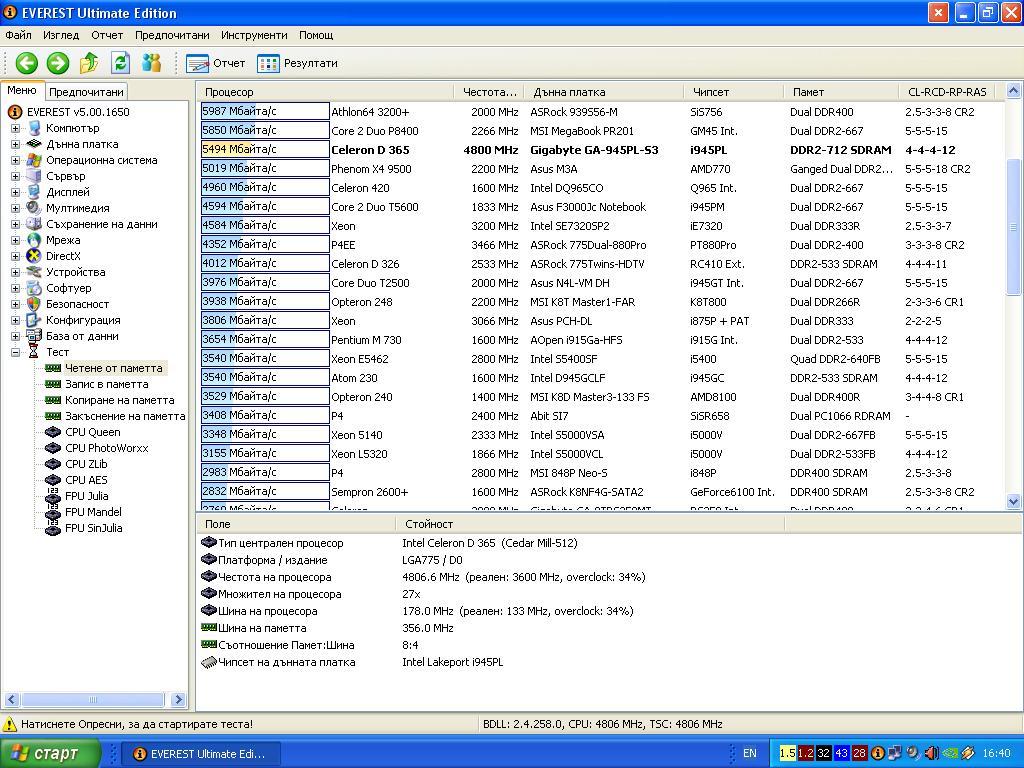Select the CPU Queen benchmark
Image resolution: width=1024 pixels, height=768 pixels.
[x=92, y=432]
